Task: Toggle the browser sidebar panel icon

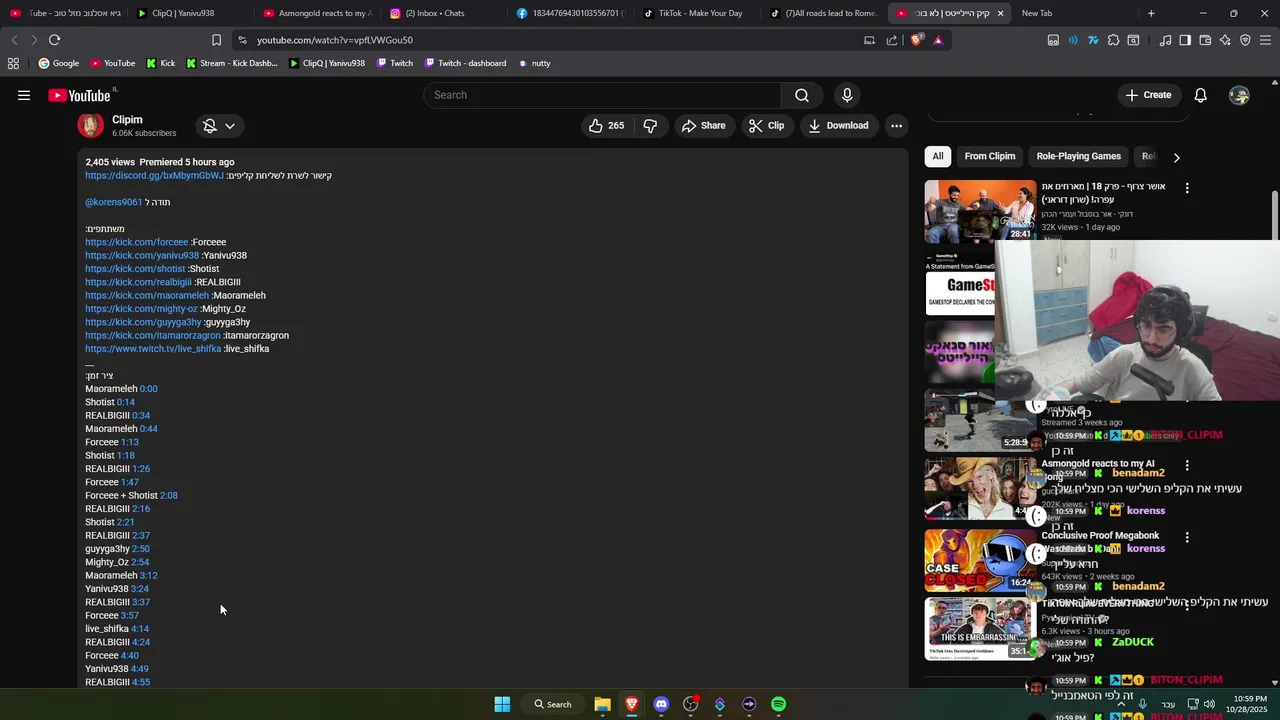Action: click(1185, 40)
